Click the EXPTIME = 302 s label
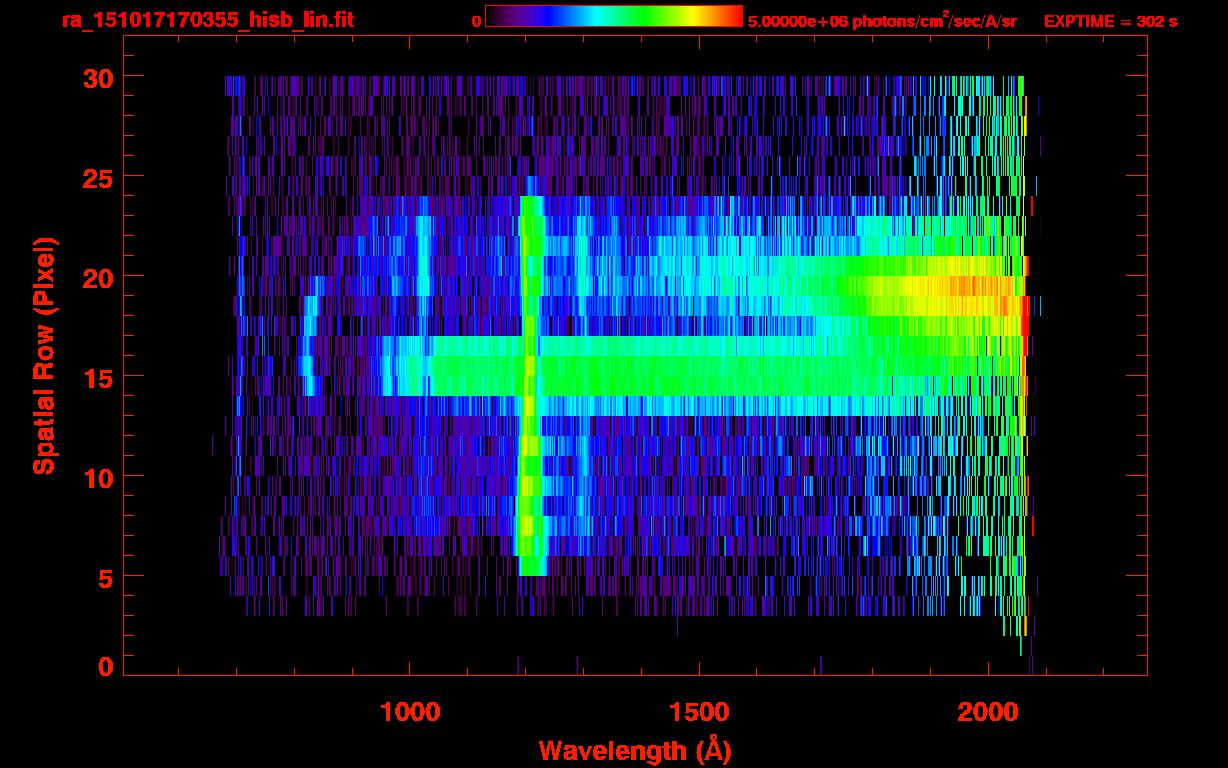 pyautogui.click(x=1110, y=21)
